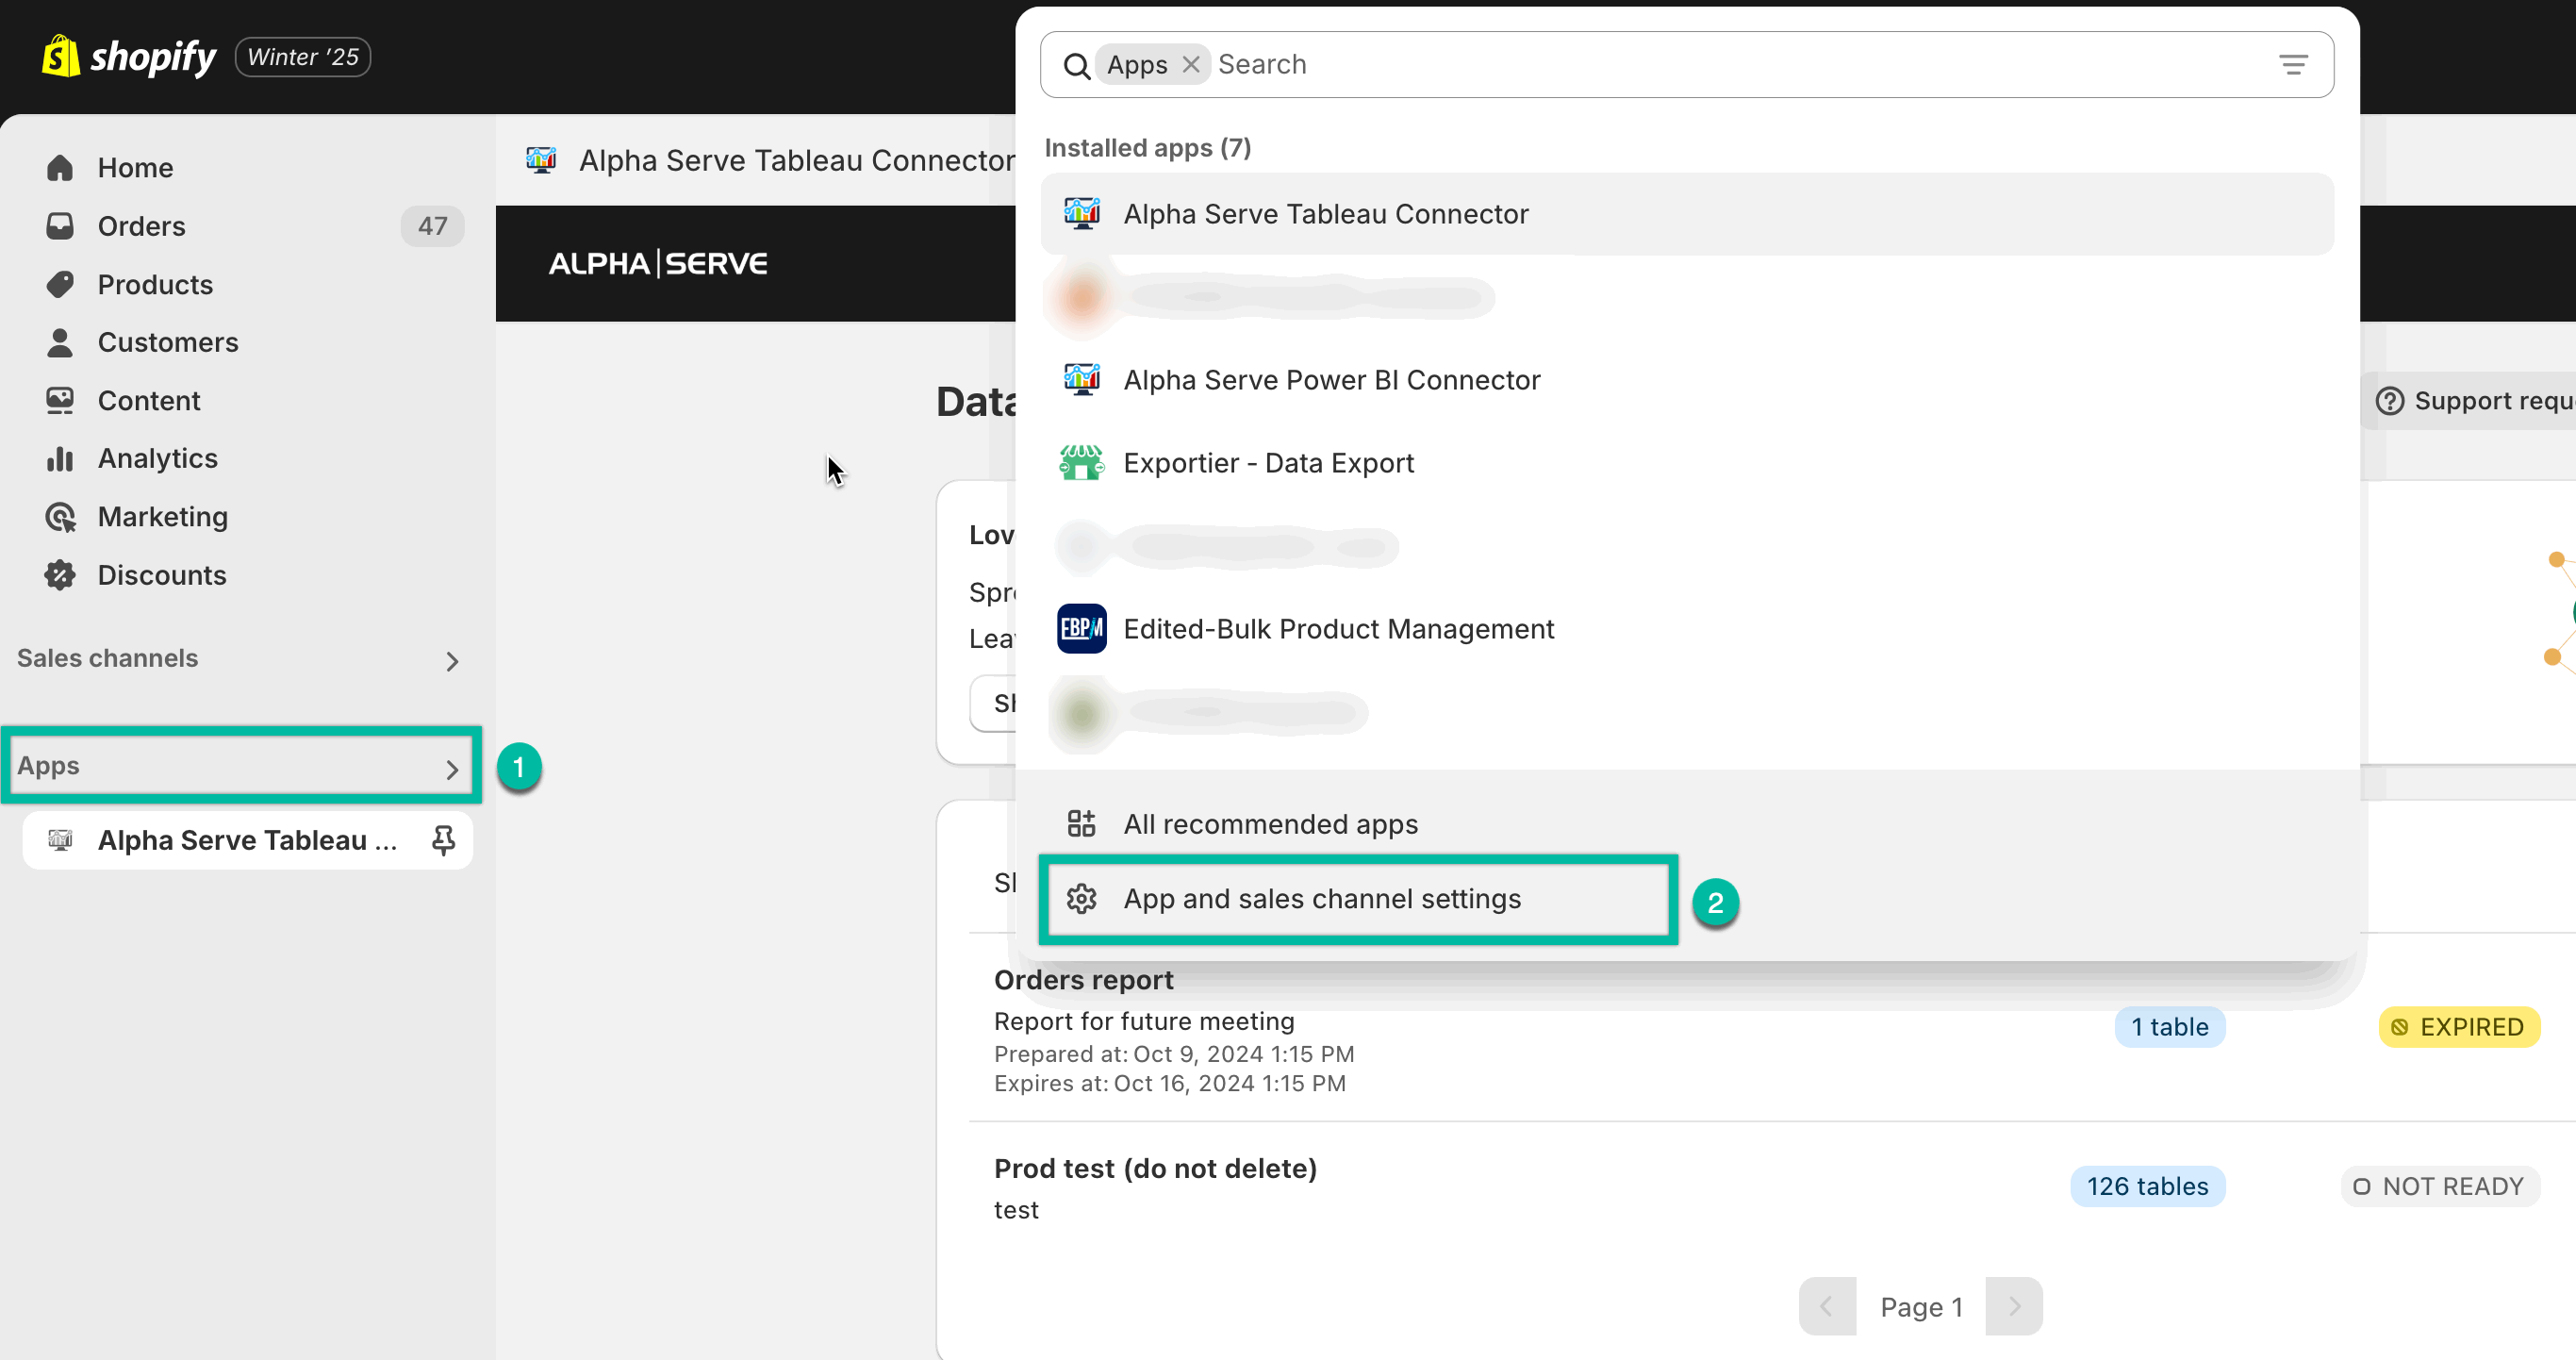
Task: Click the NOT READY status badge
Action: (2439, 1186)
